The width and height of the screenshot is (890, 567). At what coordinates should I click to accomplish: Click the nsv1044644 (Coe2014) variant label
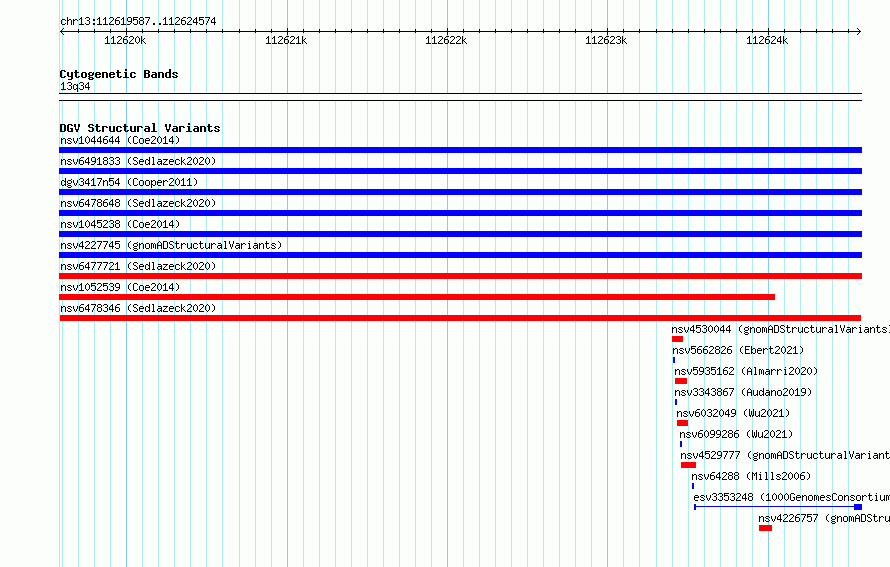pyautogui.click(x=120, y=140)
